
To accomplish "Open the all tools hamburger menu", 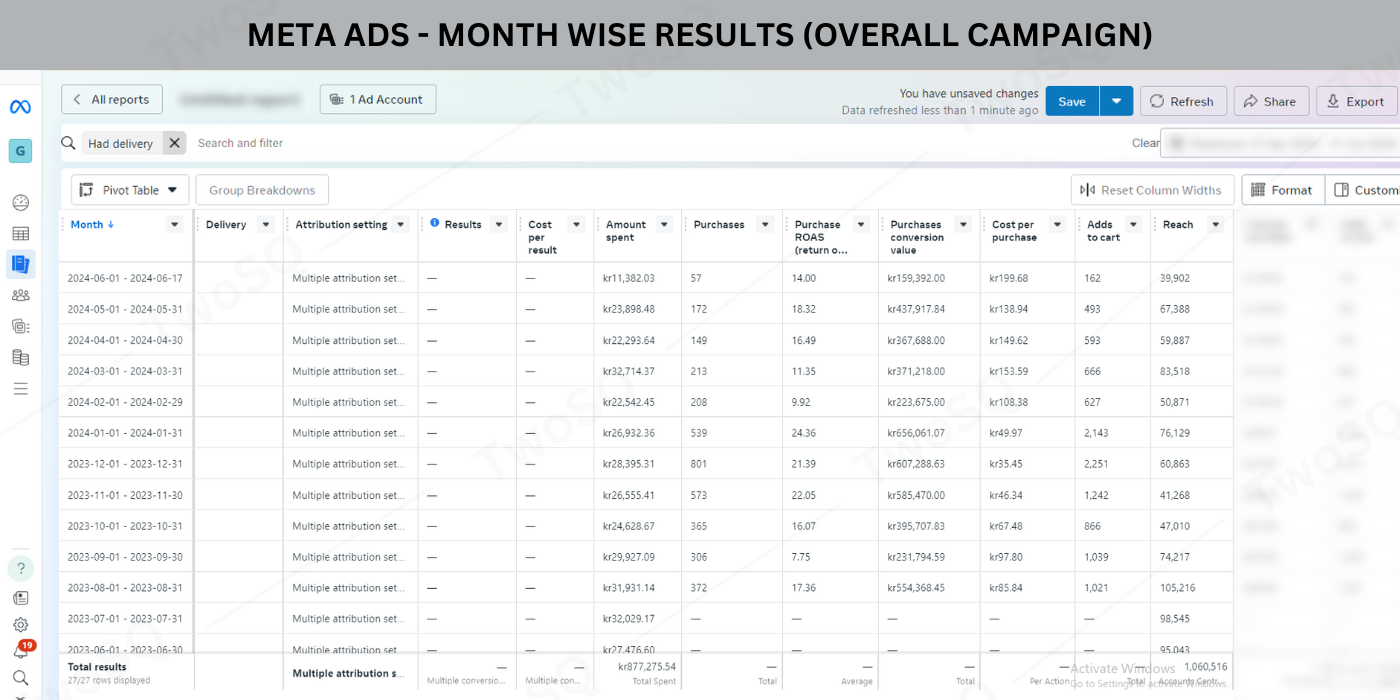I will tap(20, 388).
